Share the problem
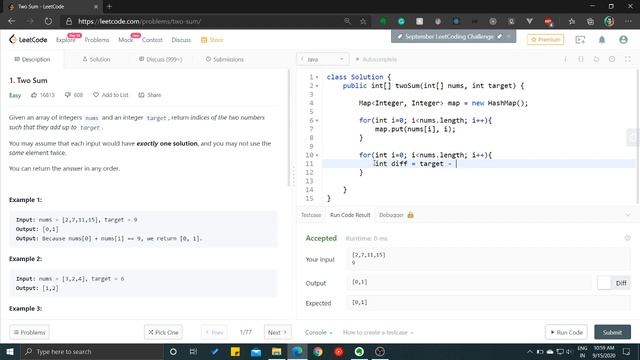This screenshot has height=360, width=640. pyautogui.click(x=150, y=95)
